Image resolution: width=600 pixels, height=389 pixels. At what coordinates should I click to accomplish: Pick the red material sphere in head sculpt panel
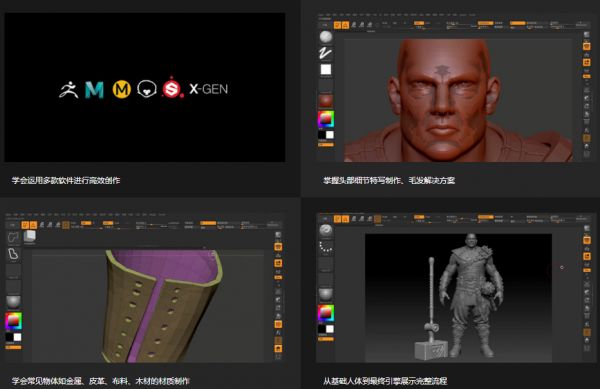326,101
